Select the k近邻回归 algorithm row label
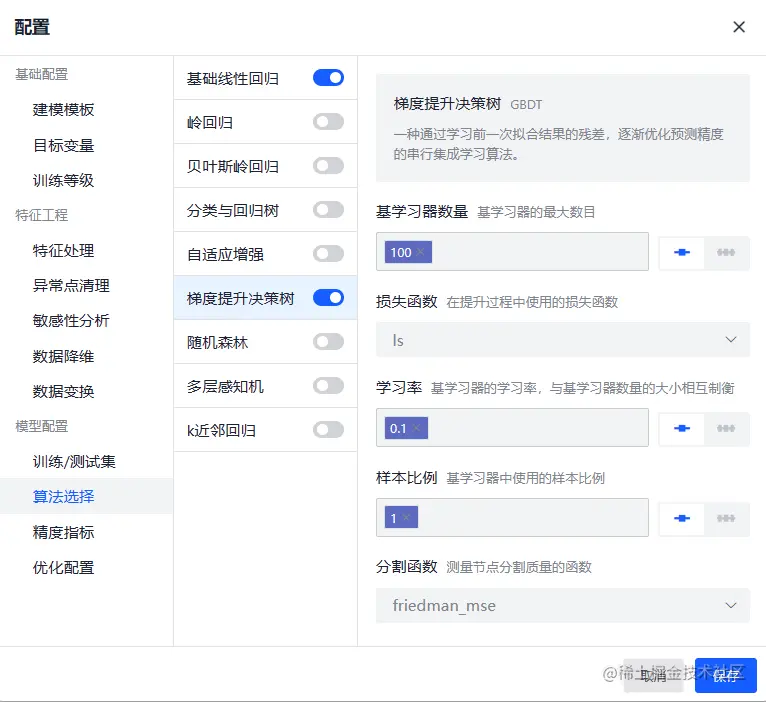 click(221, 430)
